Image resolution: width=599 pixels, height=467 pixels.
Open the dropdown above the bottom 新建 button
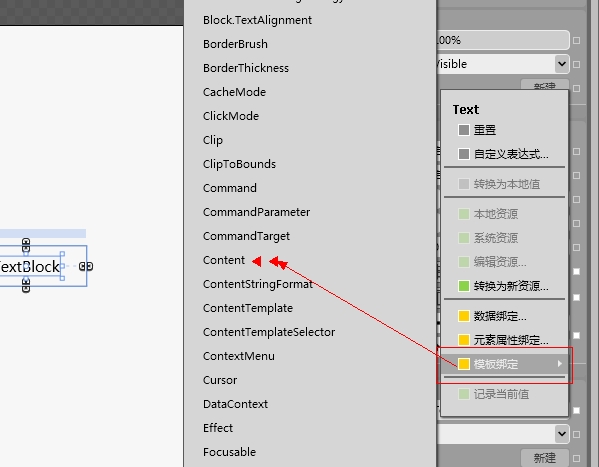562,434
